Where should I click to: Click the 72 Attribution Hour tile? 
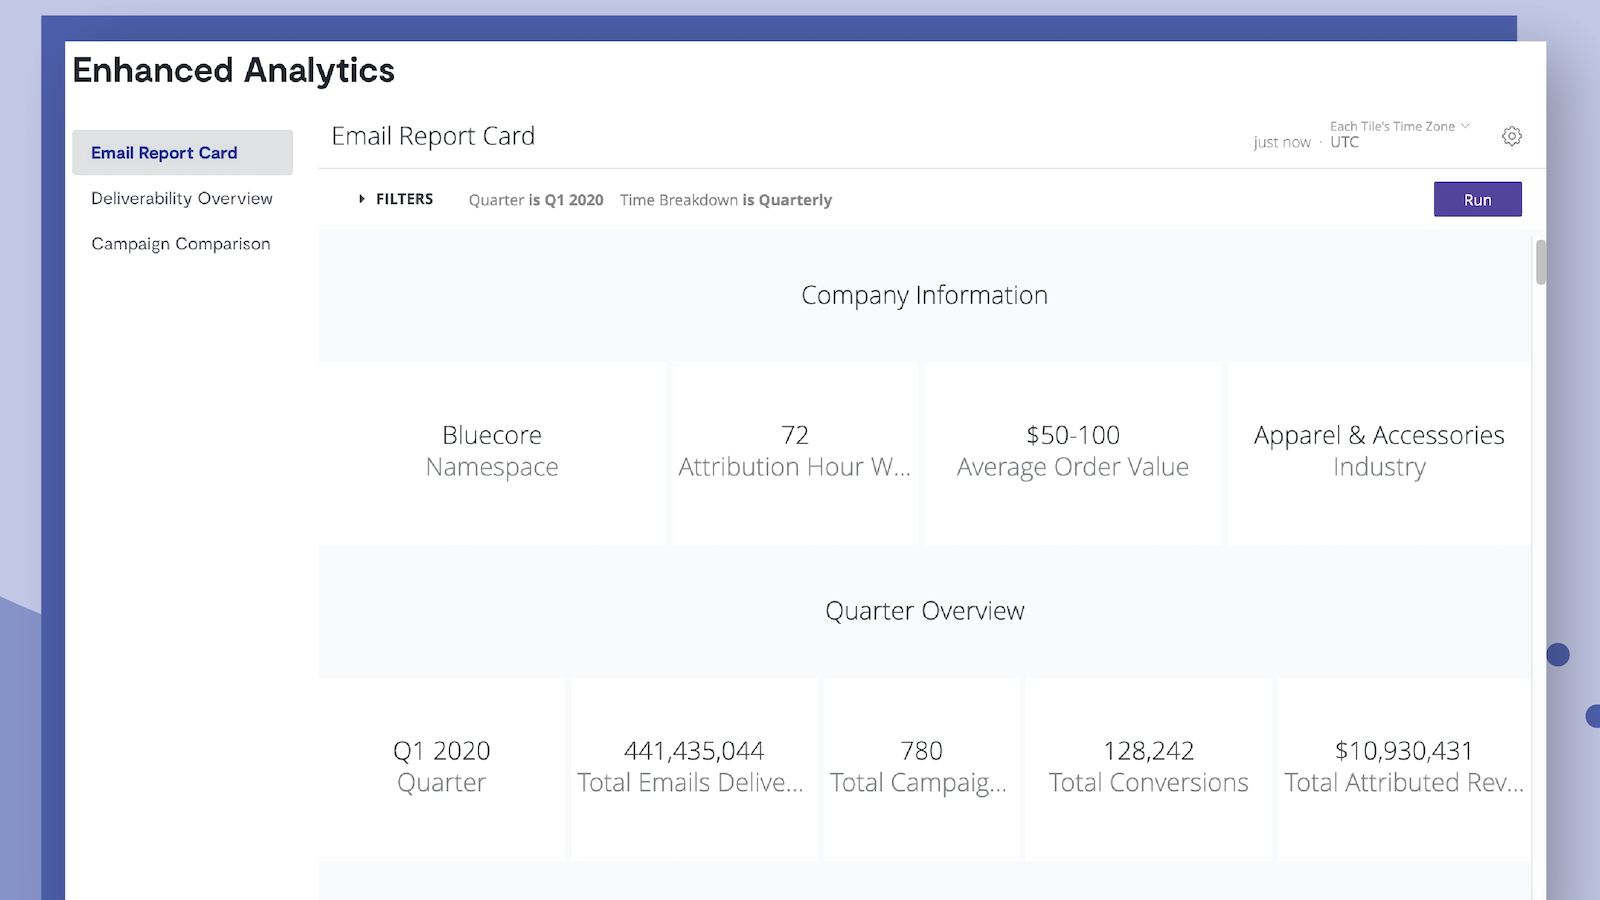795,452
